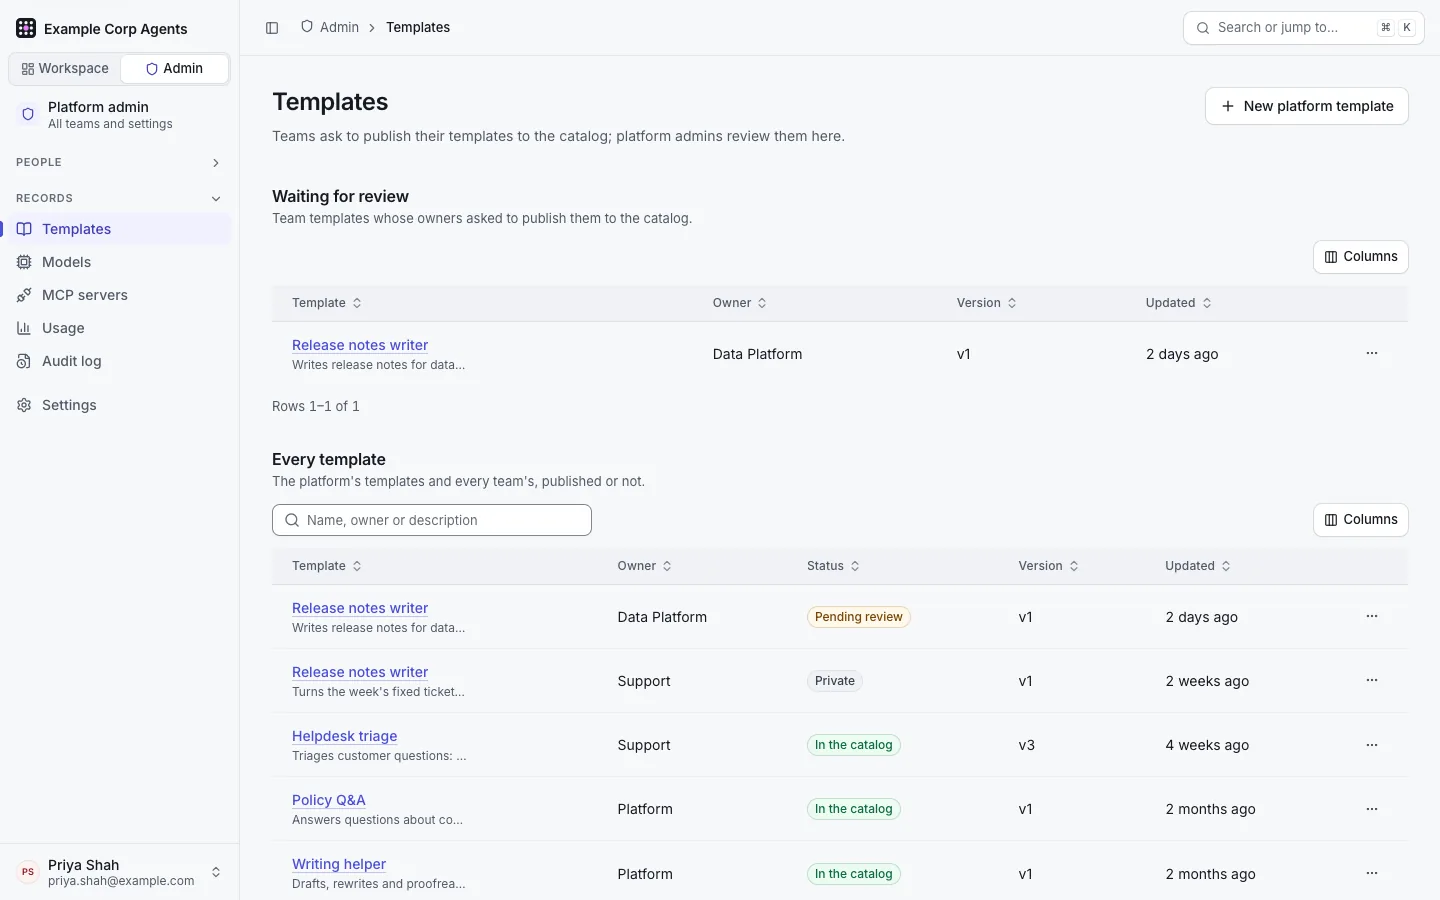Sort Every template table by Version
The image size is (1440, 900).
[x=1048, y=566]
